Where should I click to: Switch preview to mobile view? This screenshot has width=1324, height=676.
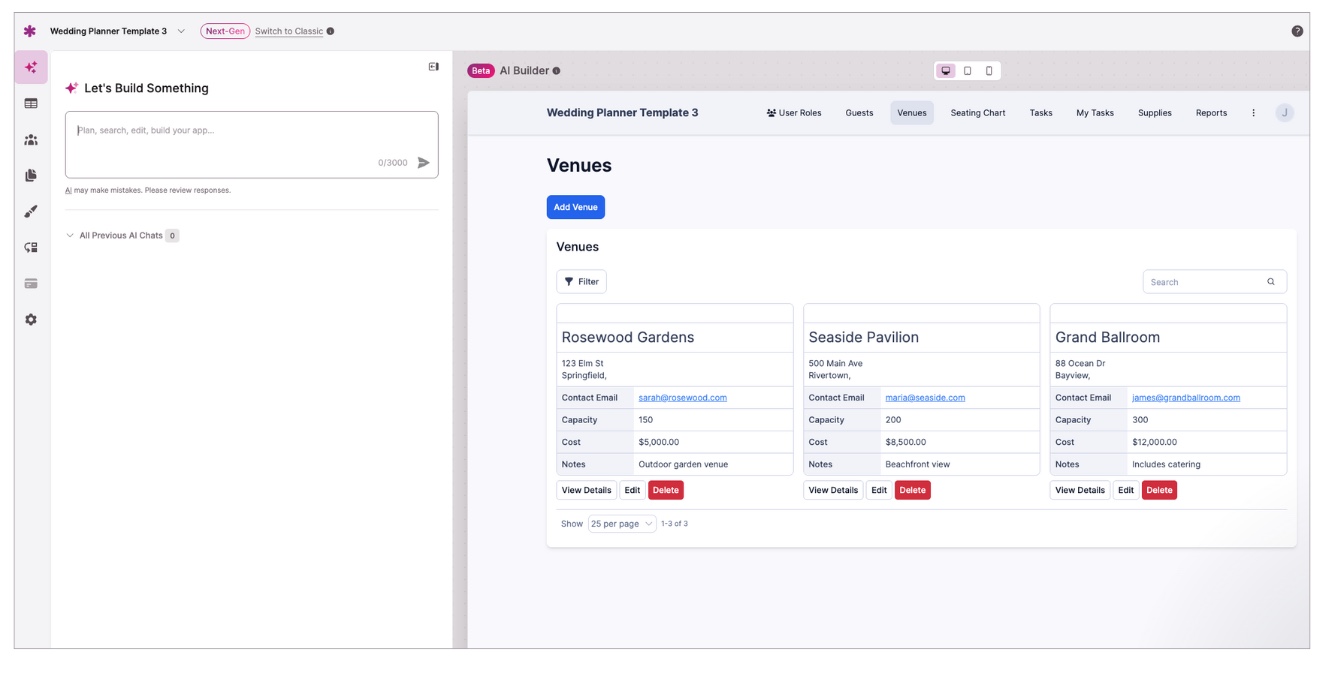[989, 71]
